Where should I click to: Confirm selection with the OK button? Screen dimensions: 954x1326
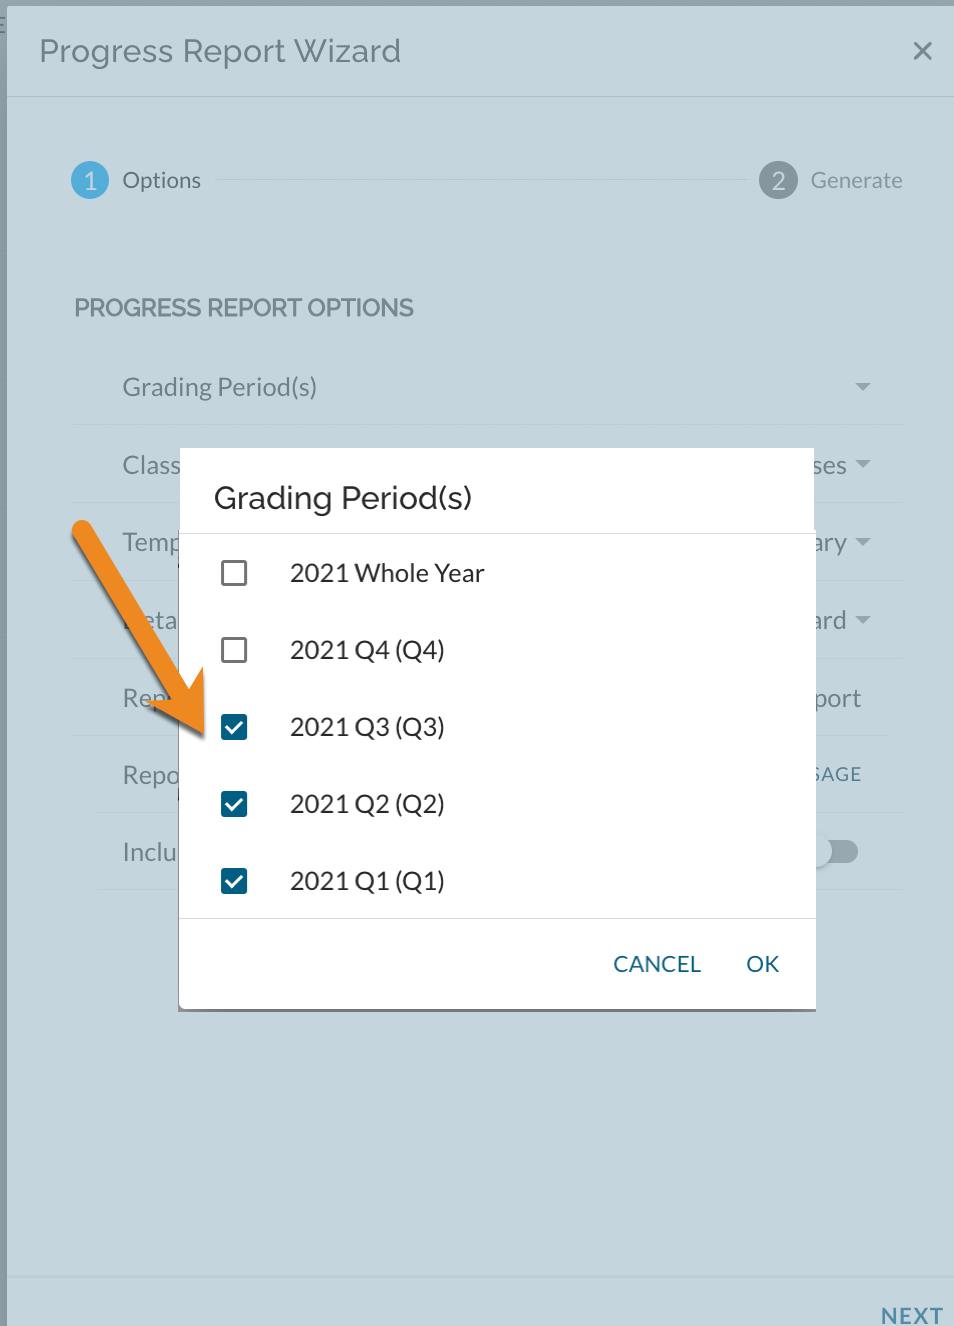pyautogui.click(x=762, y=964)
